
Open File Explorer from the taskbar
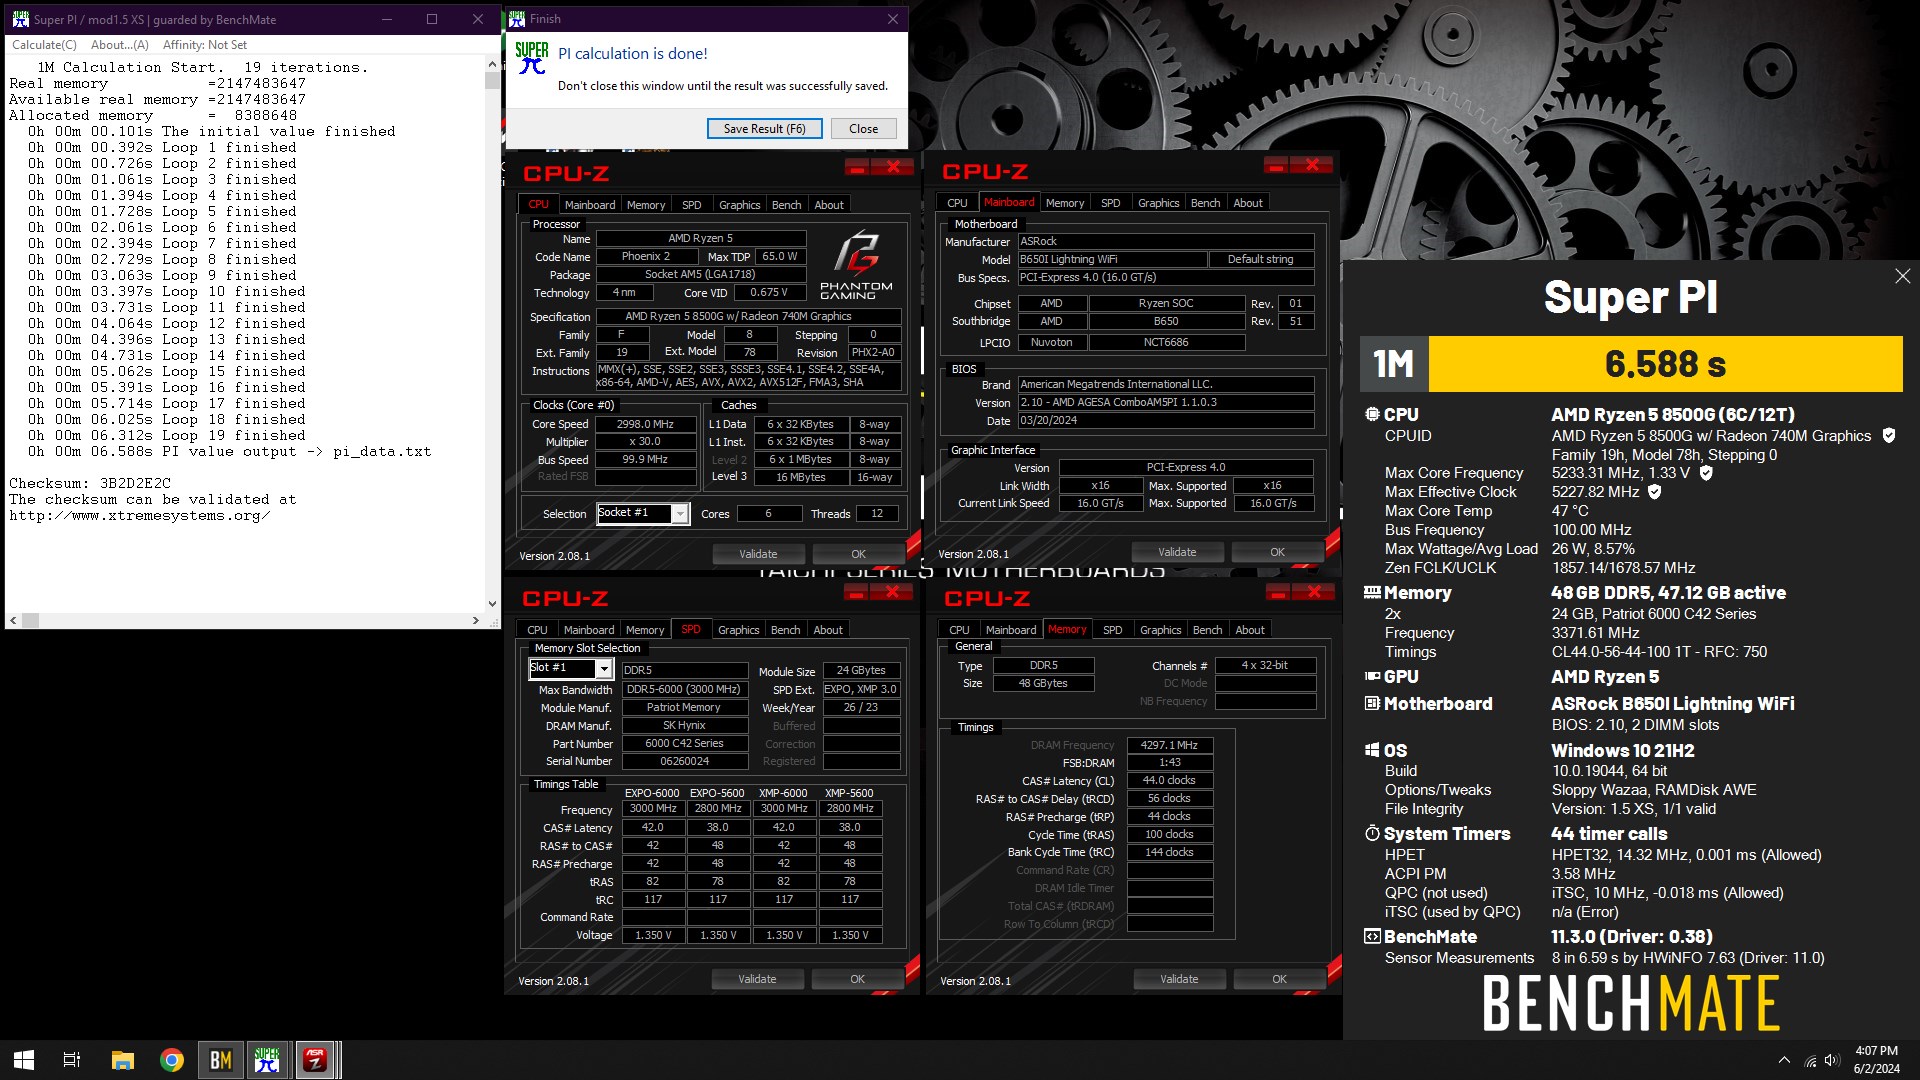tap(122, 1060)
